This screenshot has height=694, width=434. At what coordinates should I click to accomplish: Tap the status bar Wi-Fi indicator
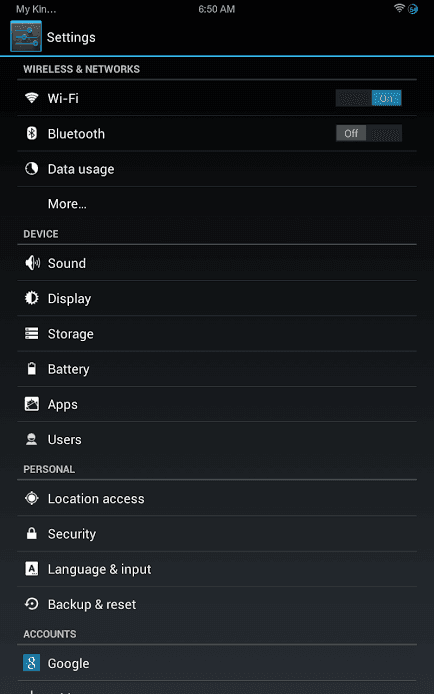pos(399,8)
